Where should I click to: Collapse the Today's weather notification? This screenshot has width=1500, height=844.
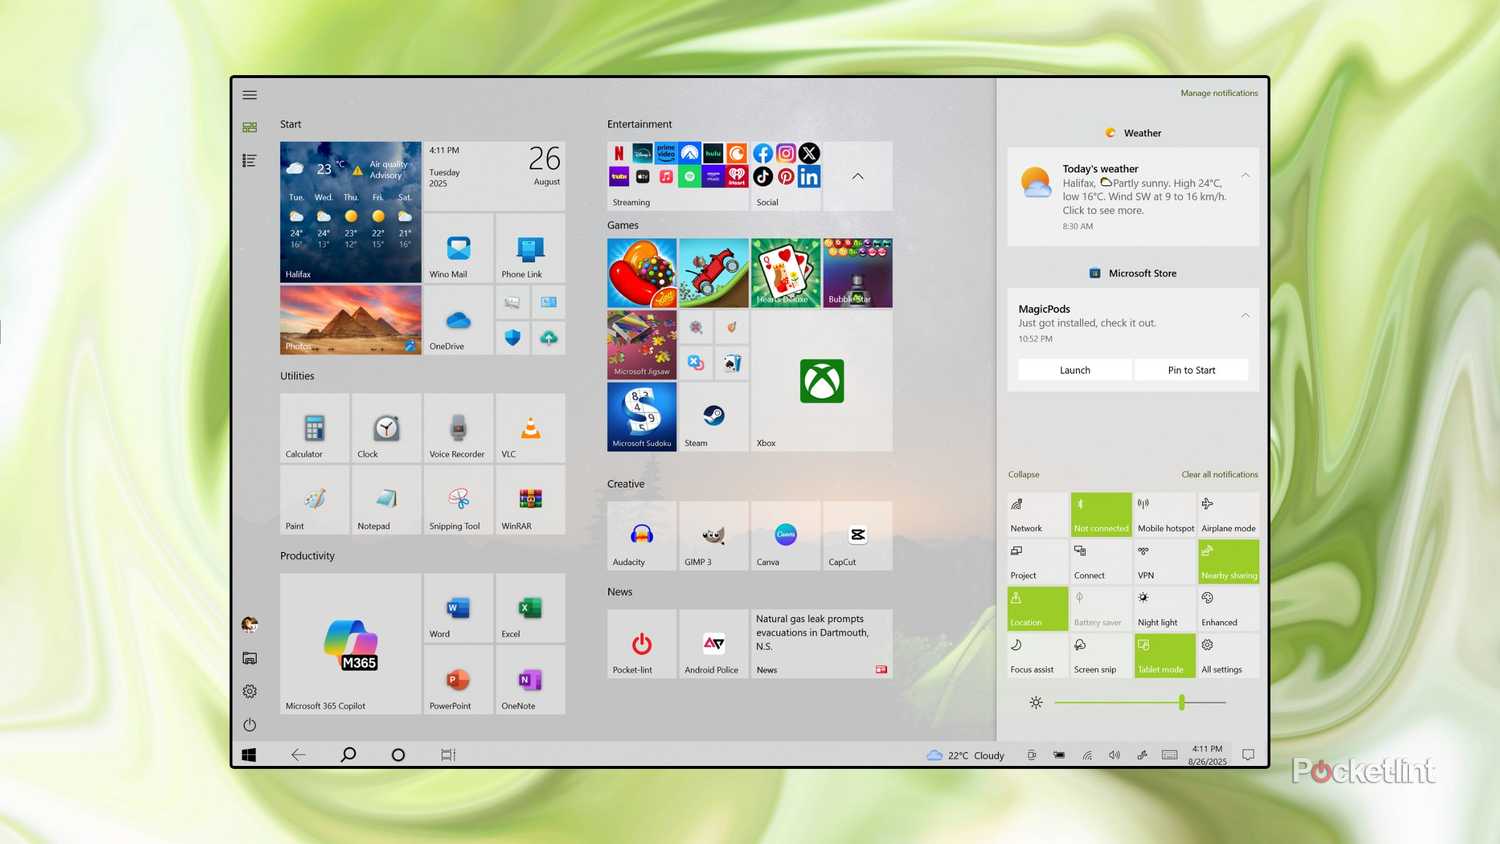coord(1245,174)
